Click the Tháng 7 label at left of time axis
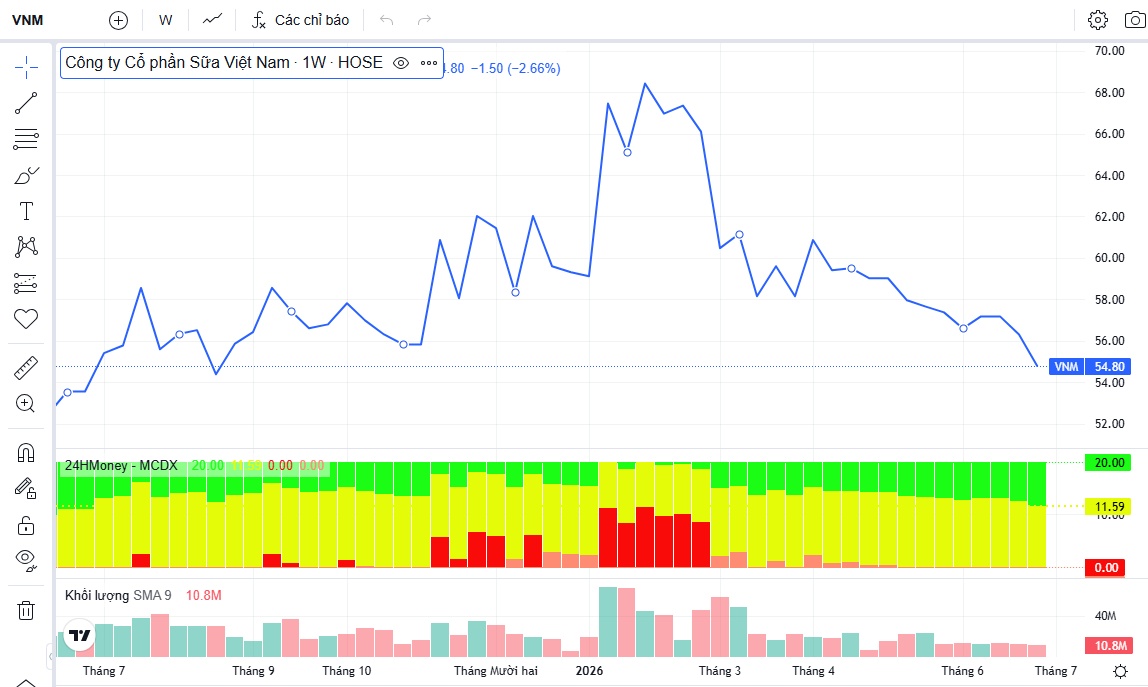Image resolution: width=1148 pixels, height=687 pixels. pos(104,671)
